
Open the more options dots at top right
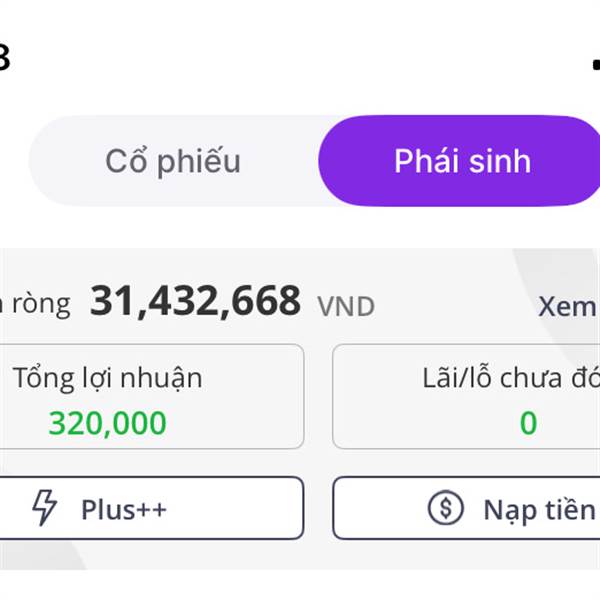596,64
